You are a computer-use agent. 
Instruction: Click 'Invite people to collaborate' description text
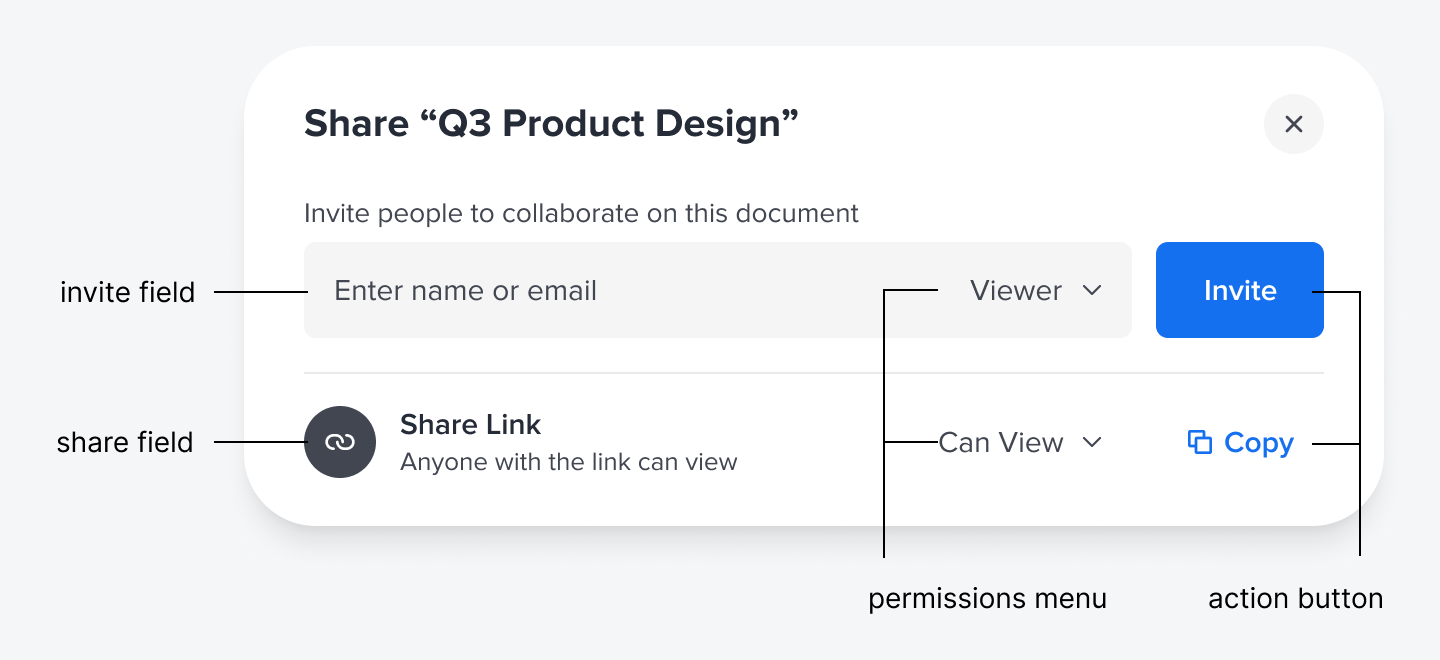581,213
